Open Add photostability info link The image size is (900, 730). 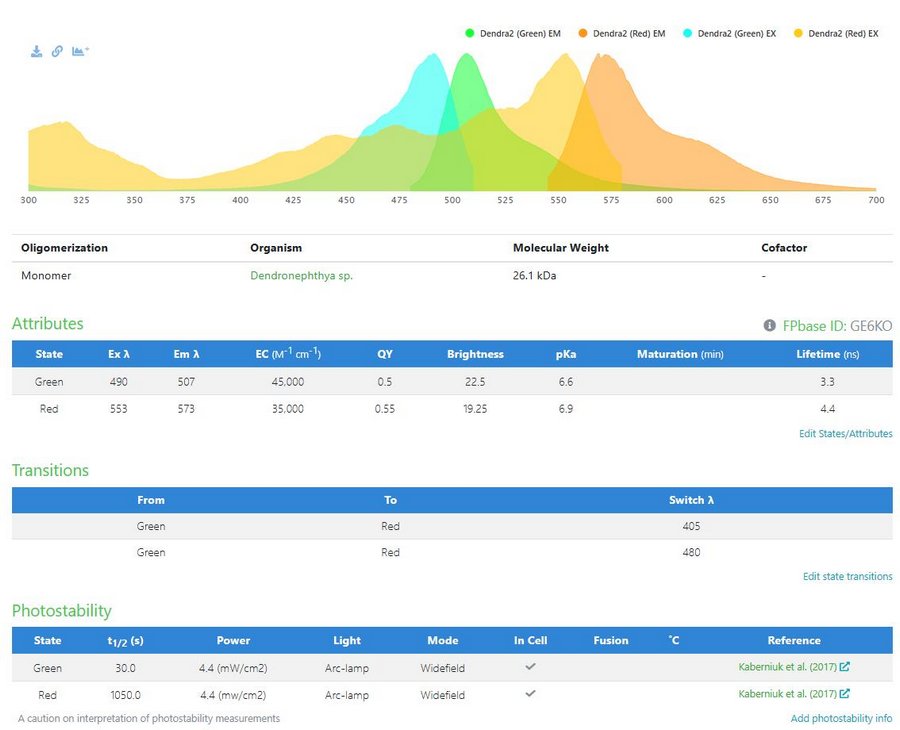841,719
